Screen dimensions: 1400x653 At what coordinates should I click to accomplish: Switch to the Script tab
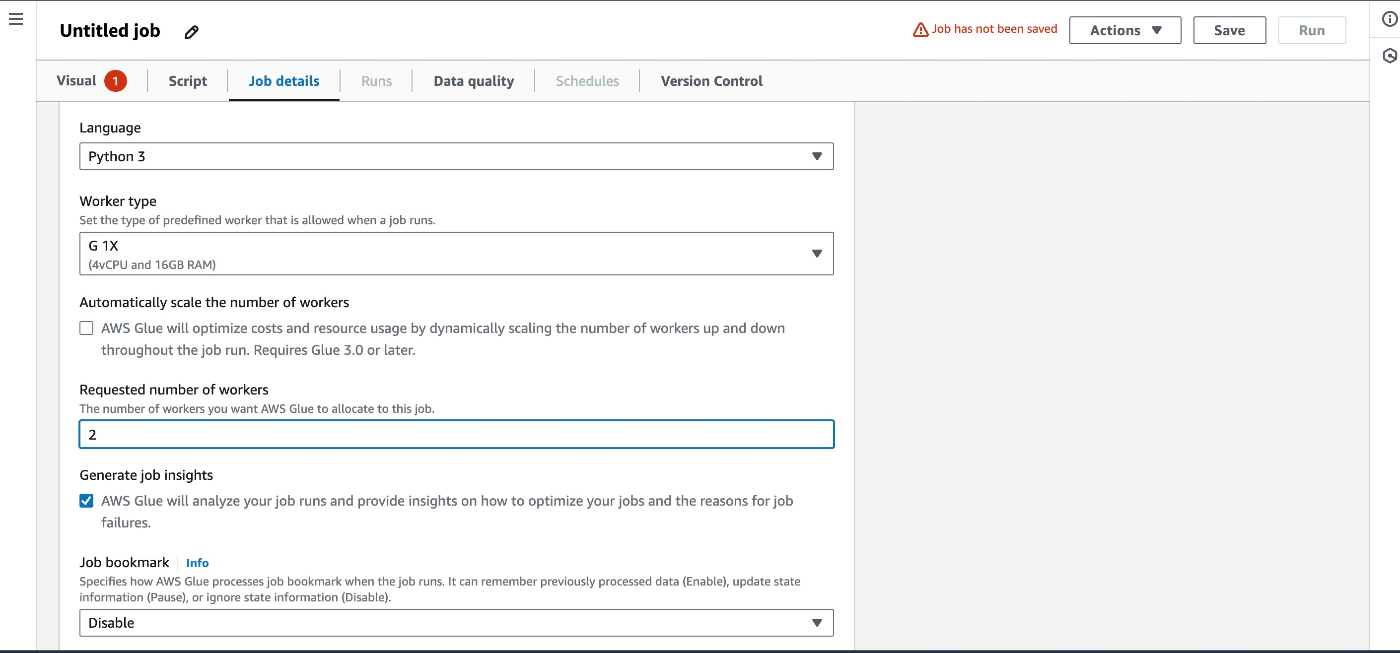pos(188,81)
